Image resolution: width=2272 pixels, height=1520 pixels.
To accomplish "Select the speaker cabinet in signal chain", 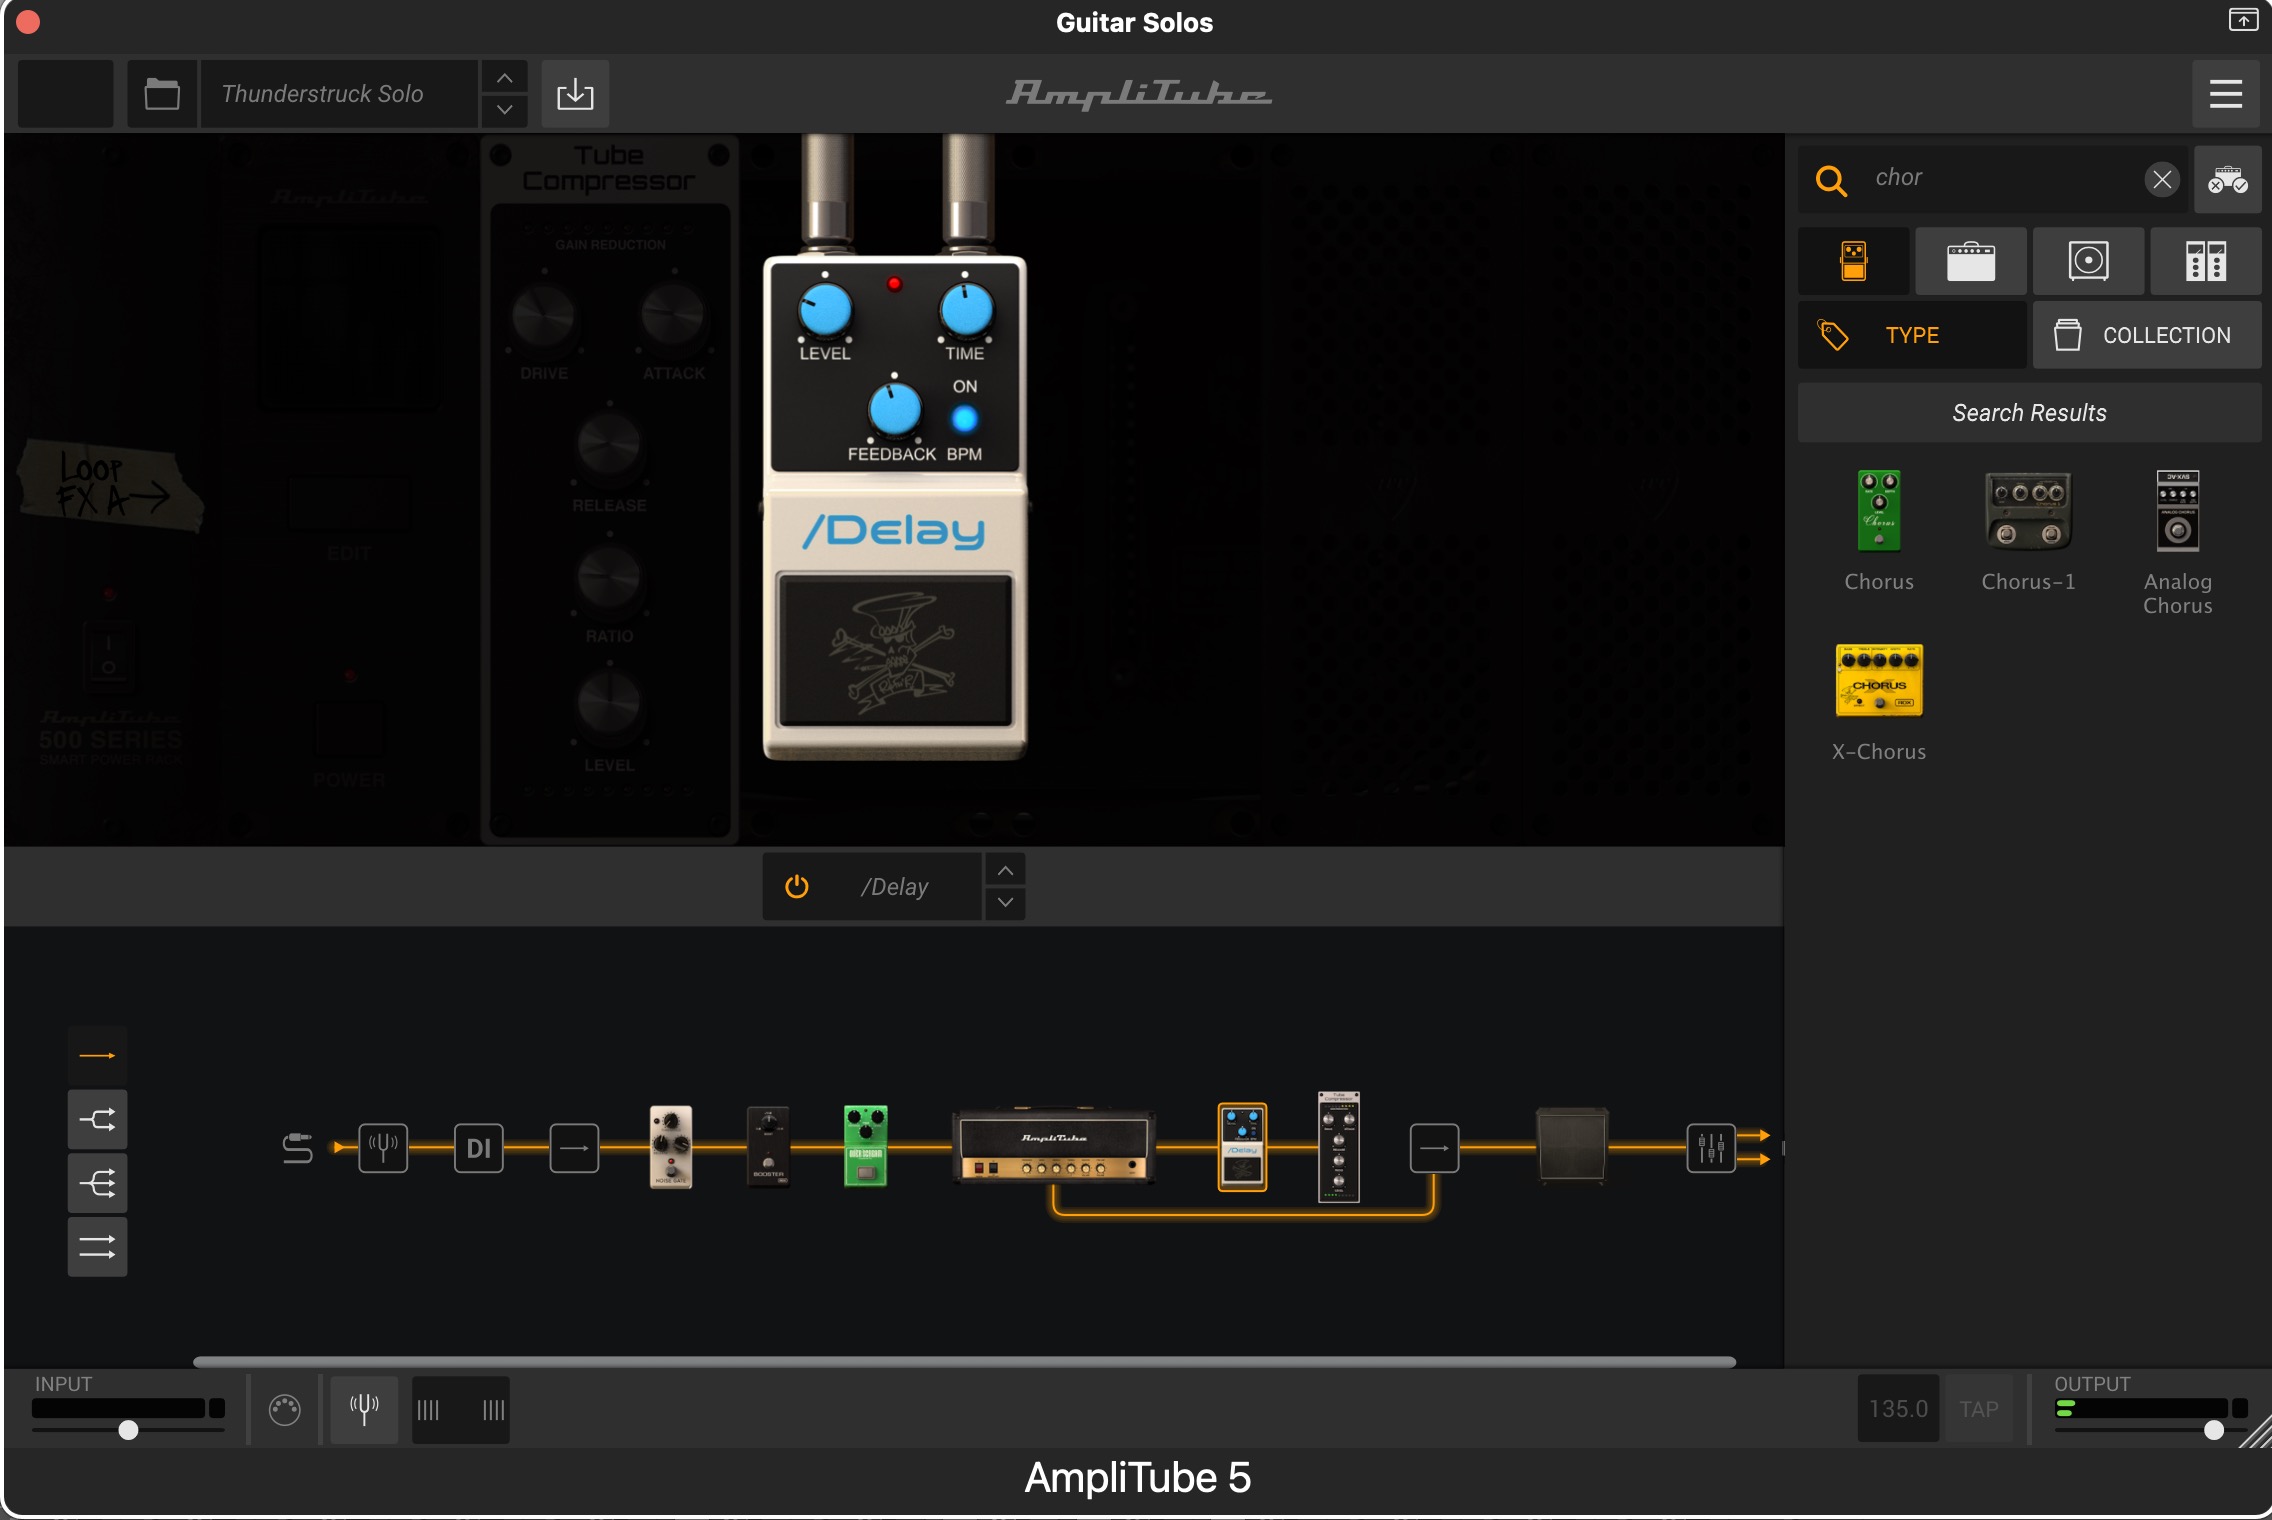I will point(1572,1145).
